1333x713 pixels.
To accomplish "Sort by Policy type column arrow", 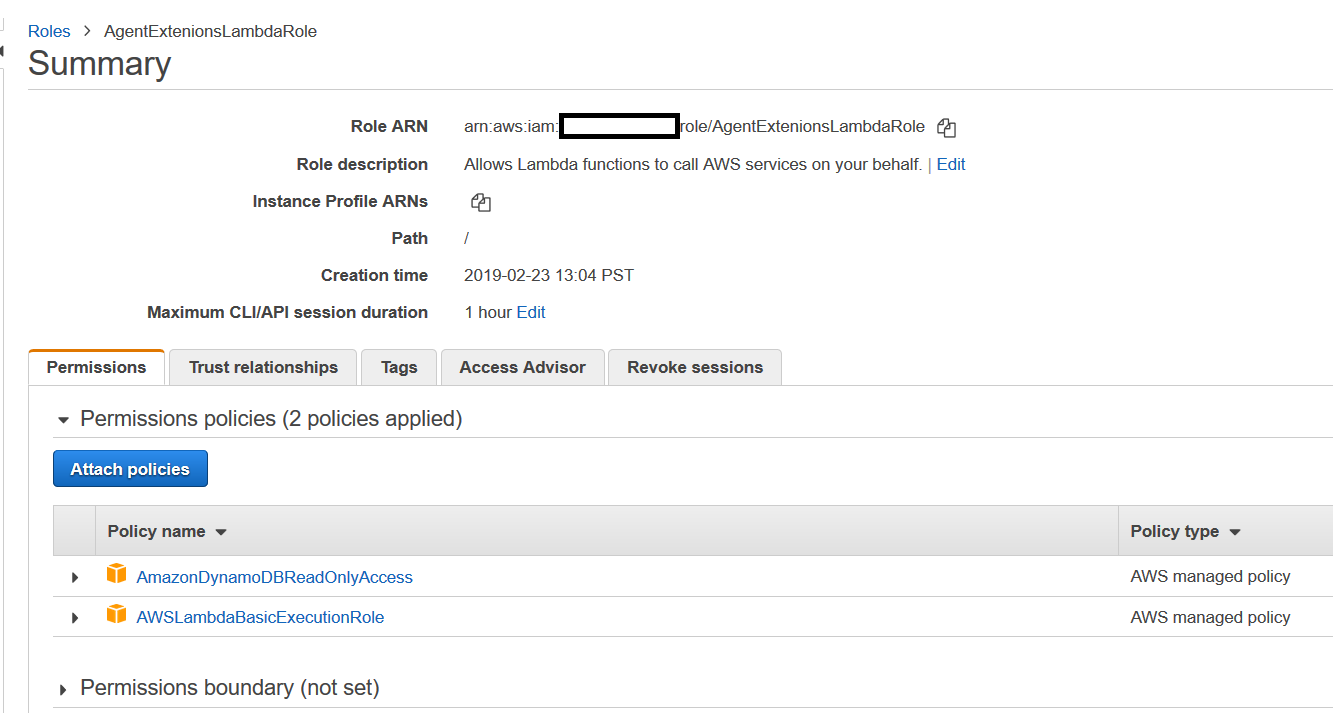I will [1235, 532].
